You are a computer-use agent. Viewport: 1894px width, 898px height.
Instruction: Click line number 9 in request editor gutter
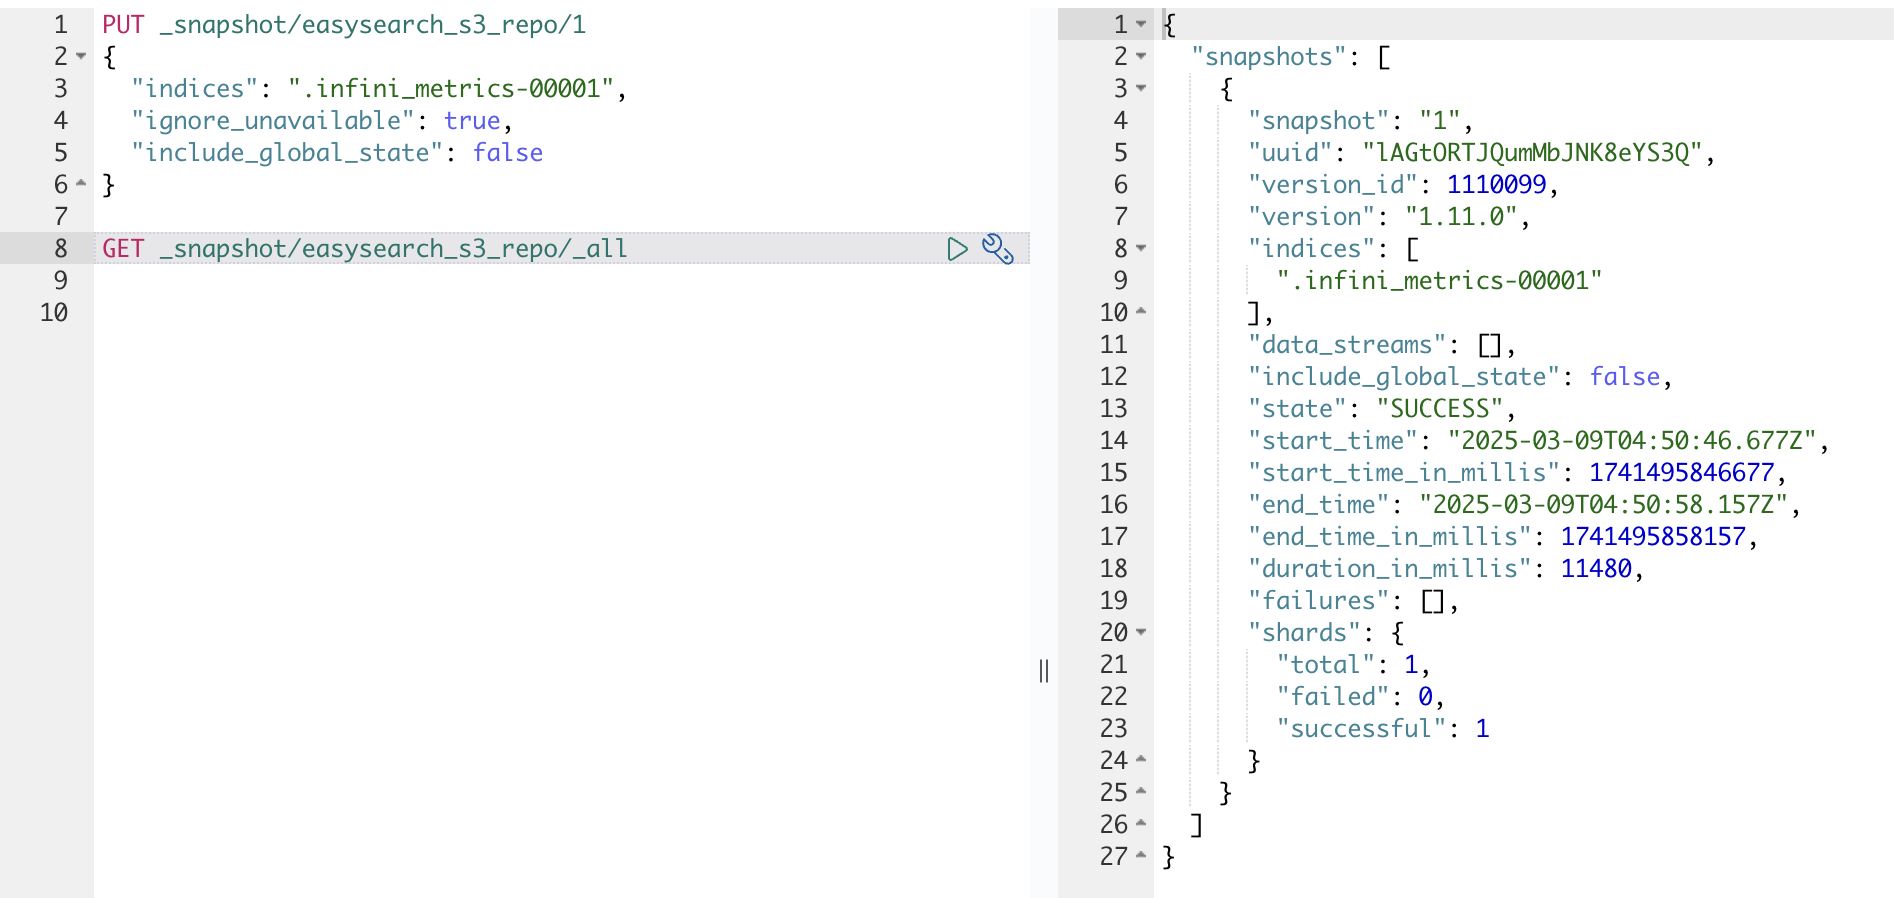click(61, 281)
